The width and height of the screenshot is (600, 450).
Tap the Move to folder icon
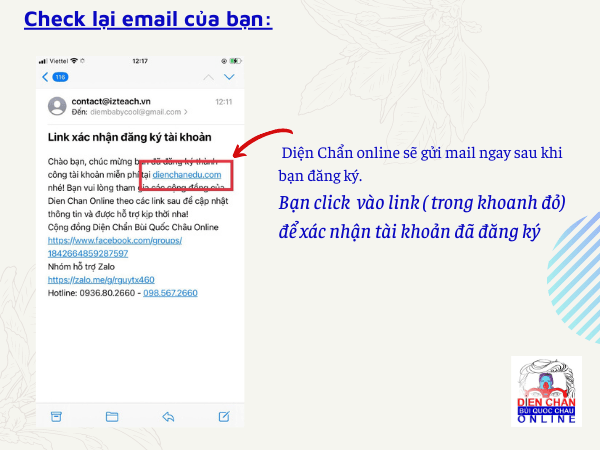112,416
